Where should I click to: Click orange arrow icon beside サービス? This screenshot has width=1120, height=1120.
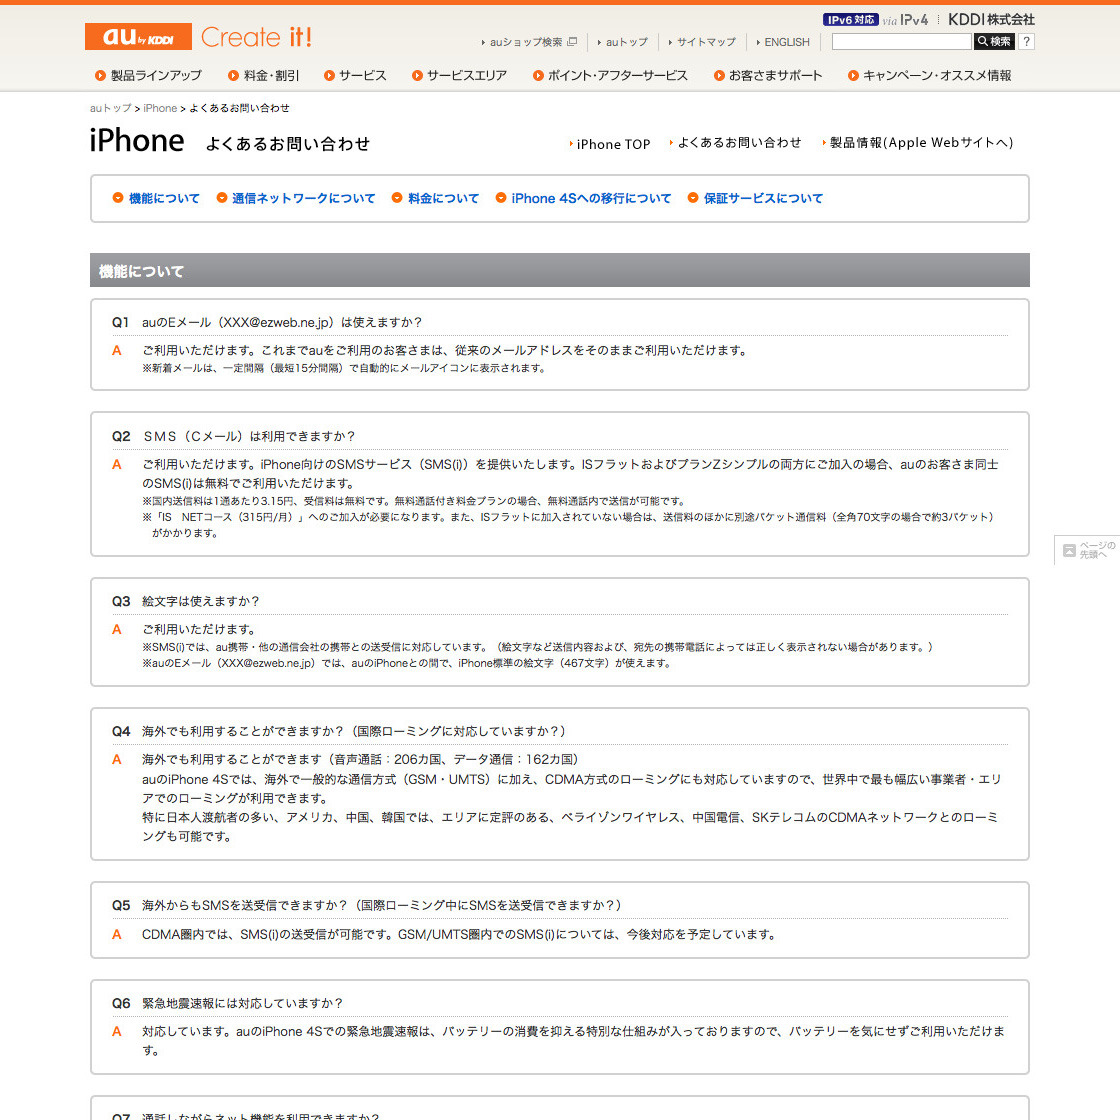pos(329,76)
